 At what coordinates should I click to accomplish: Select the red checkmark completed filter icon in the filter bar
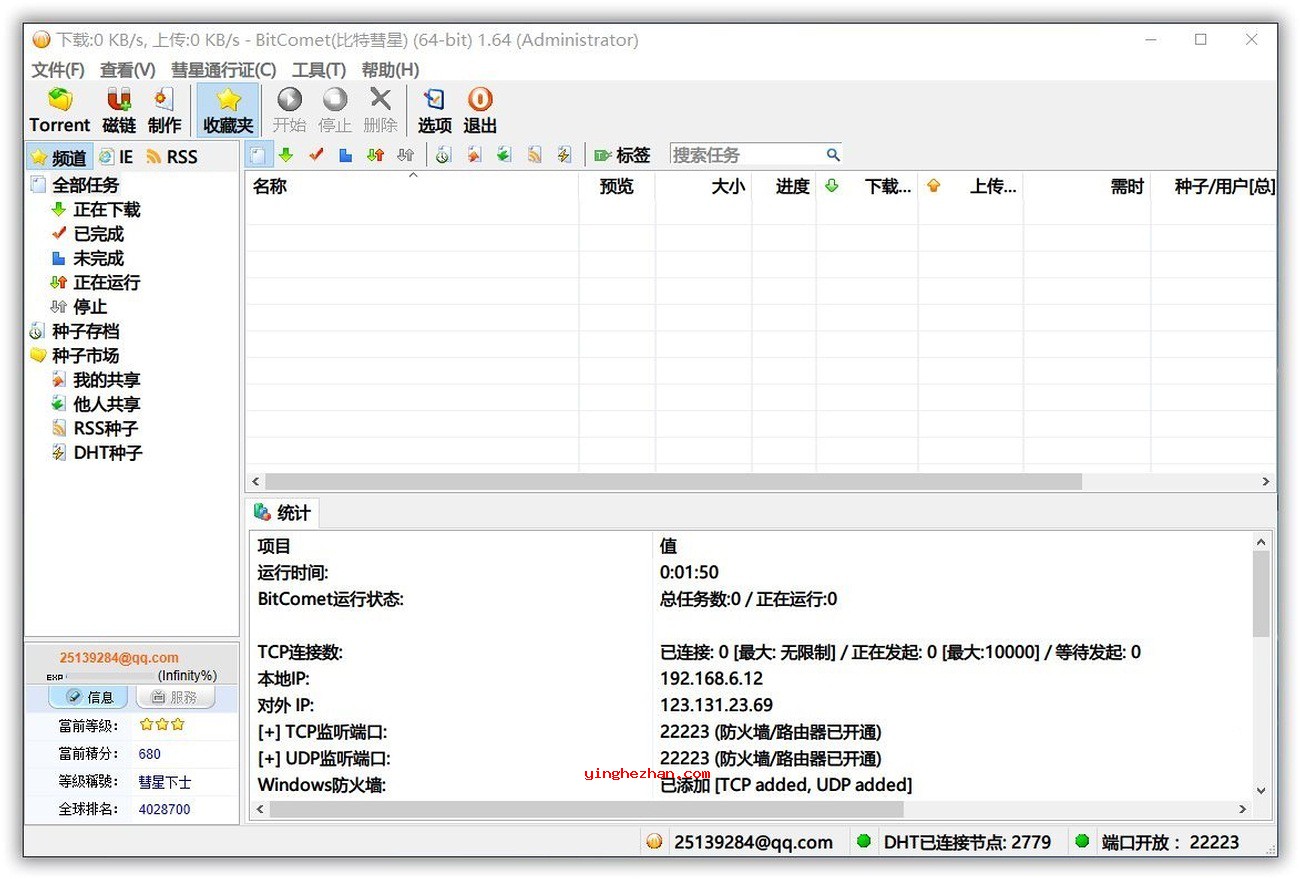pyautogui.click(x=316, y=155)
